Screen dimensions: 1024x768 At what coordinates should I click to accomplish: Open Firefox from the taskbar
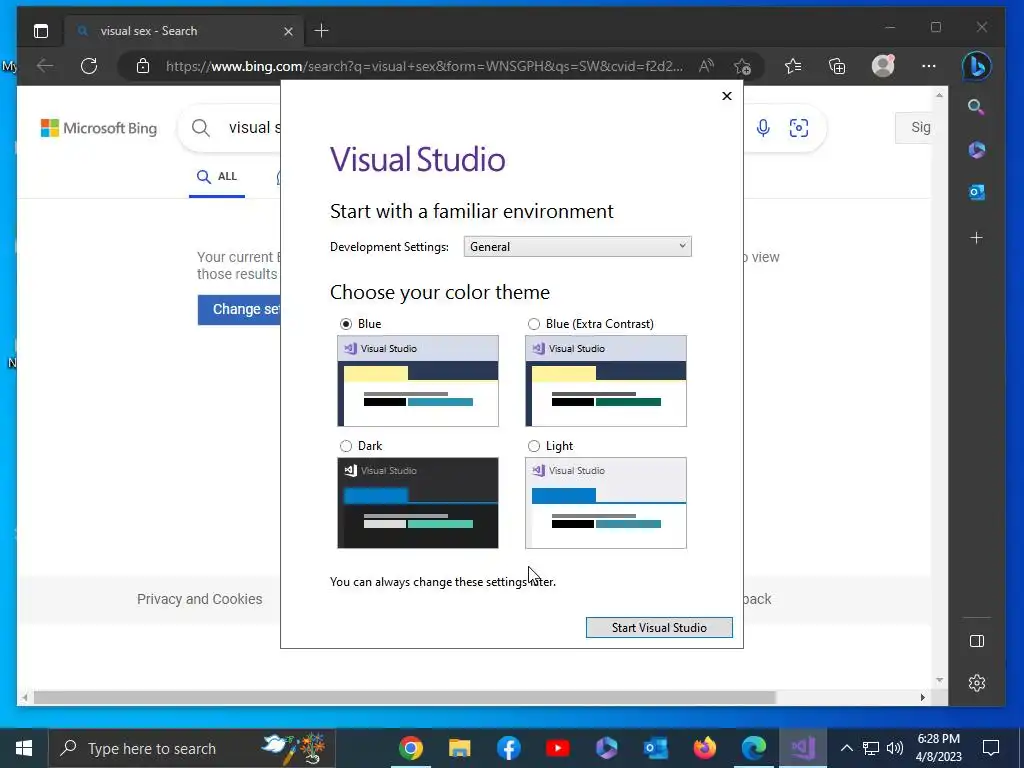click(705, 748)
